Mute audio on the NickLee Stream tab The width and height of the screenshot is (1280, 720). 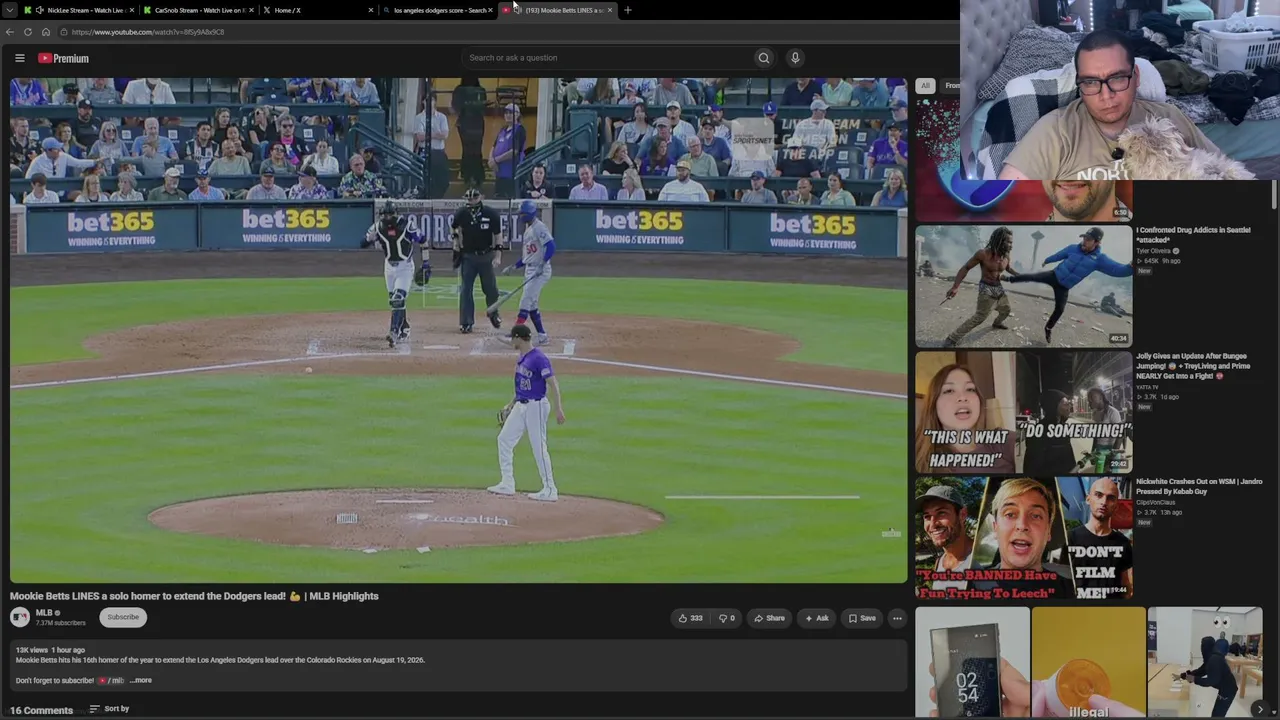point(40,10)
